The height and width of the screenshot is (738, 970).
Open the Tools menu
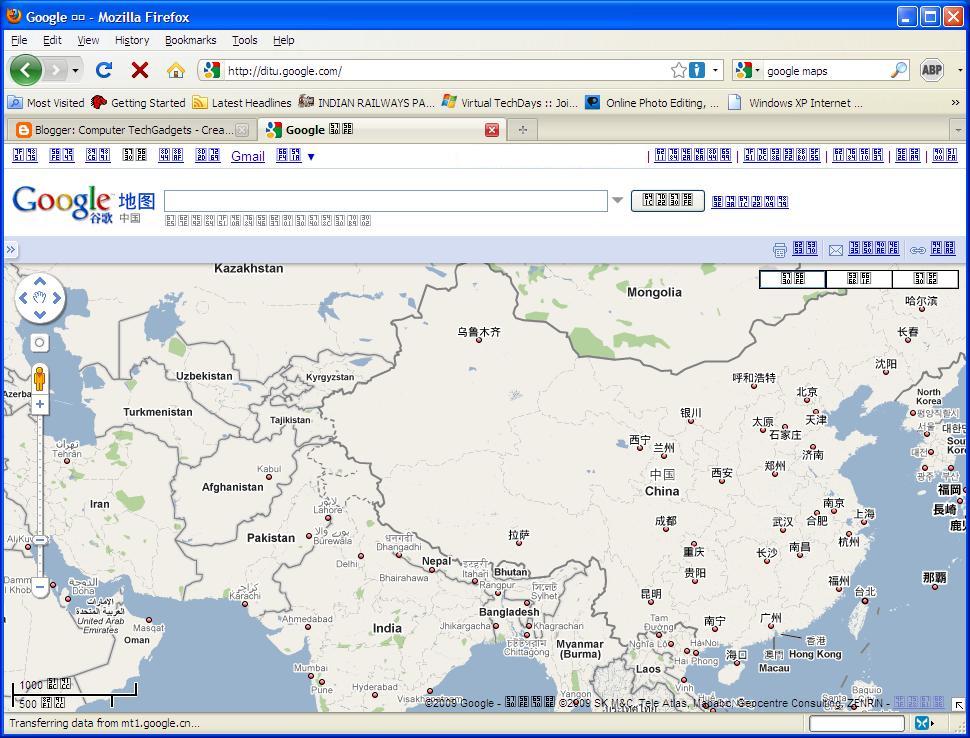pos(244,40)
